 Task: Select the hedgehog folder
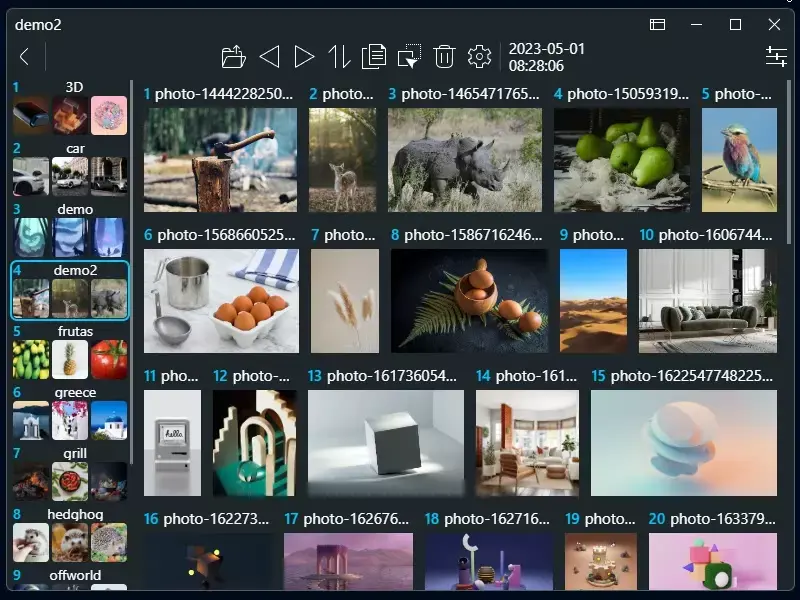(70, 535)
